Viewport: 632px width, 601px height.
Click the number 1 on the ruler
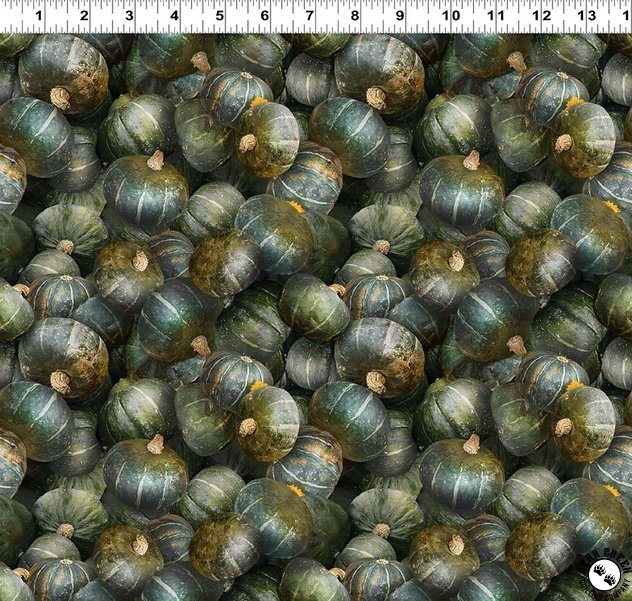pos(38,15)
